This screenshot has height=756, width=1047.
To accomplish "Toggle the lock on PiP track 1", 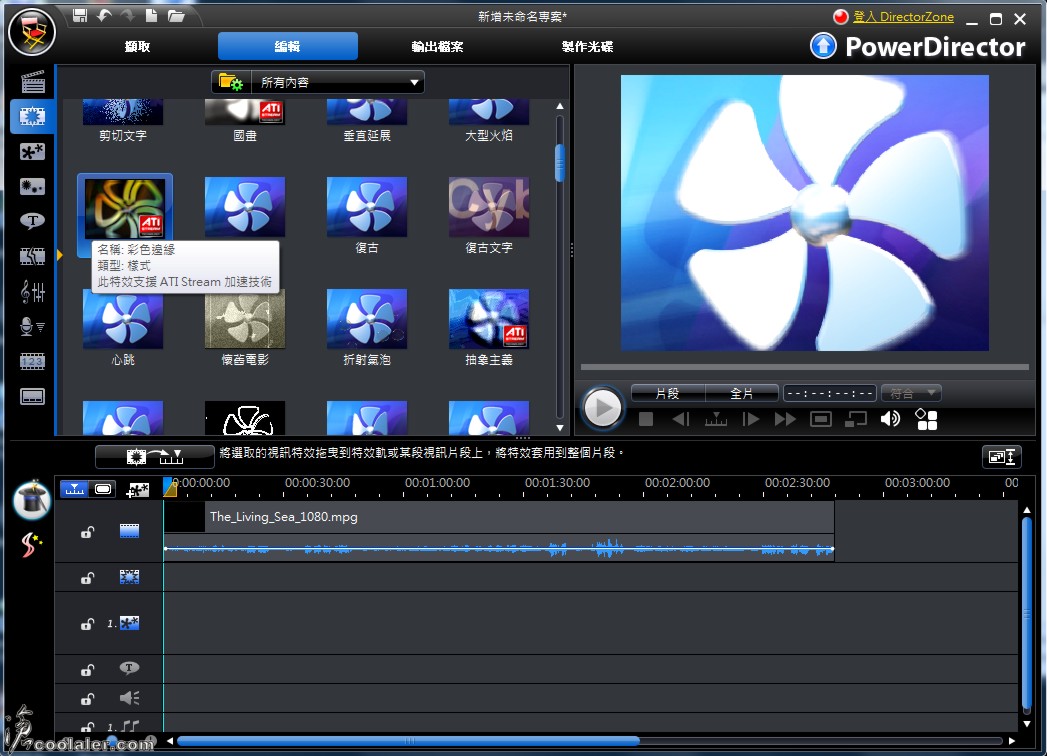I will [87, 624].
